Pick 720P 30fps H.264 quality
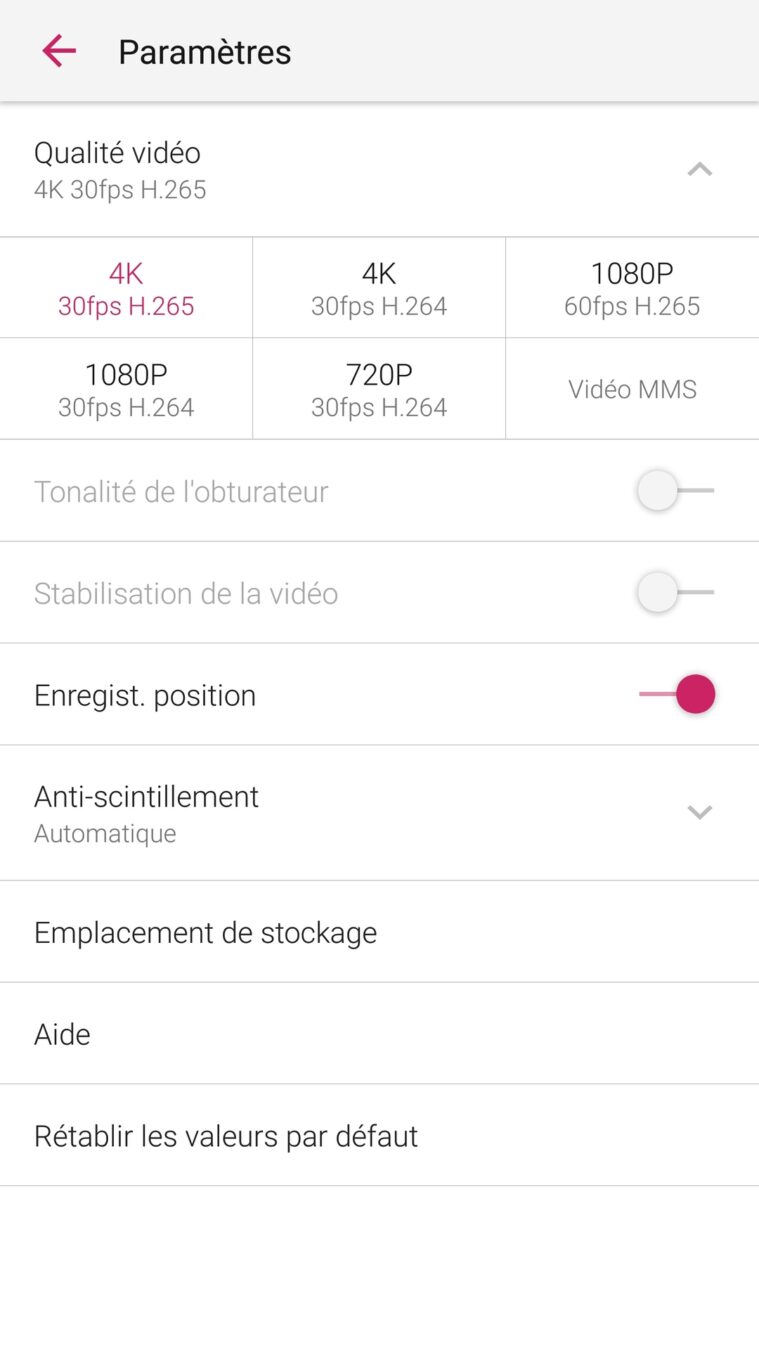The height and width of the screenshot is (1350, 759). tap(379, 390)
